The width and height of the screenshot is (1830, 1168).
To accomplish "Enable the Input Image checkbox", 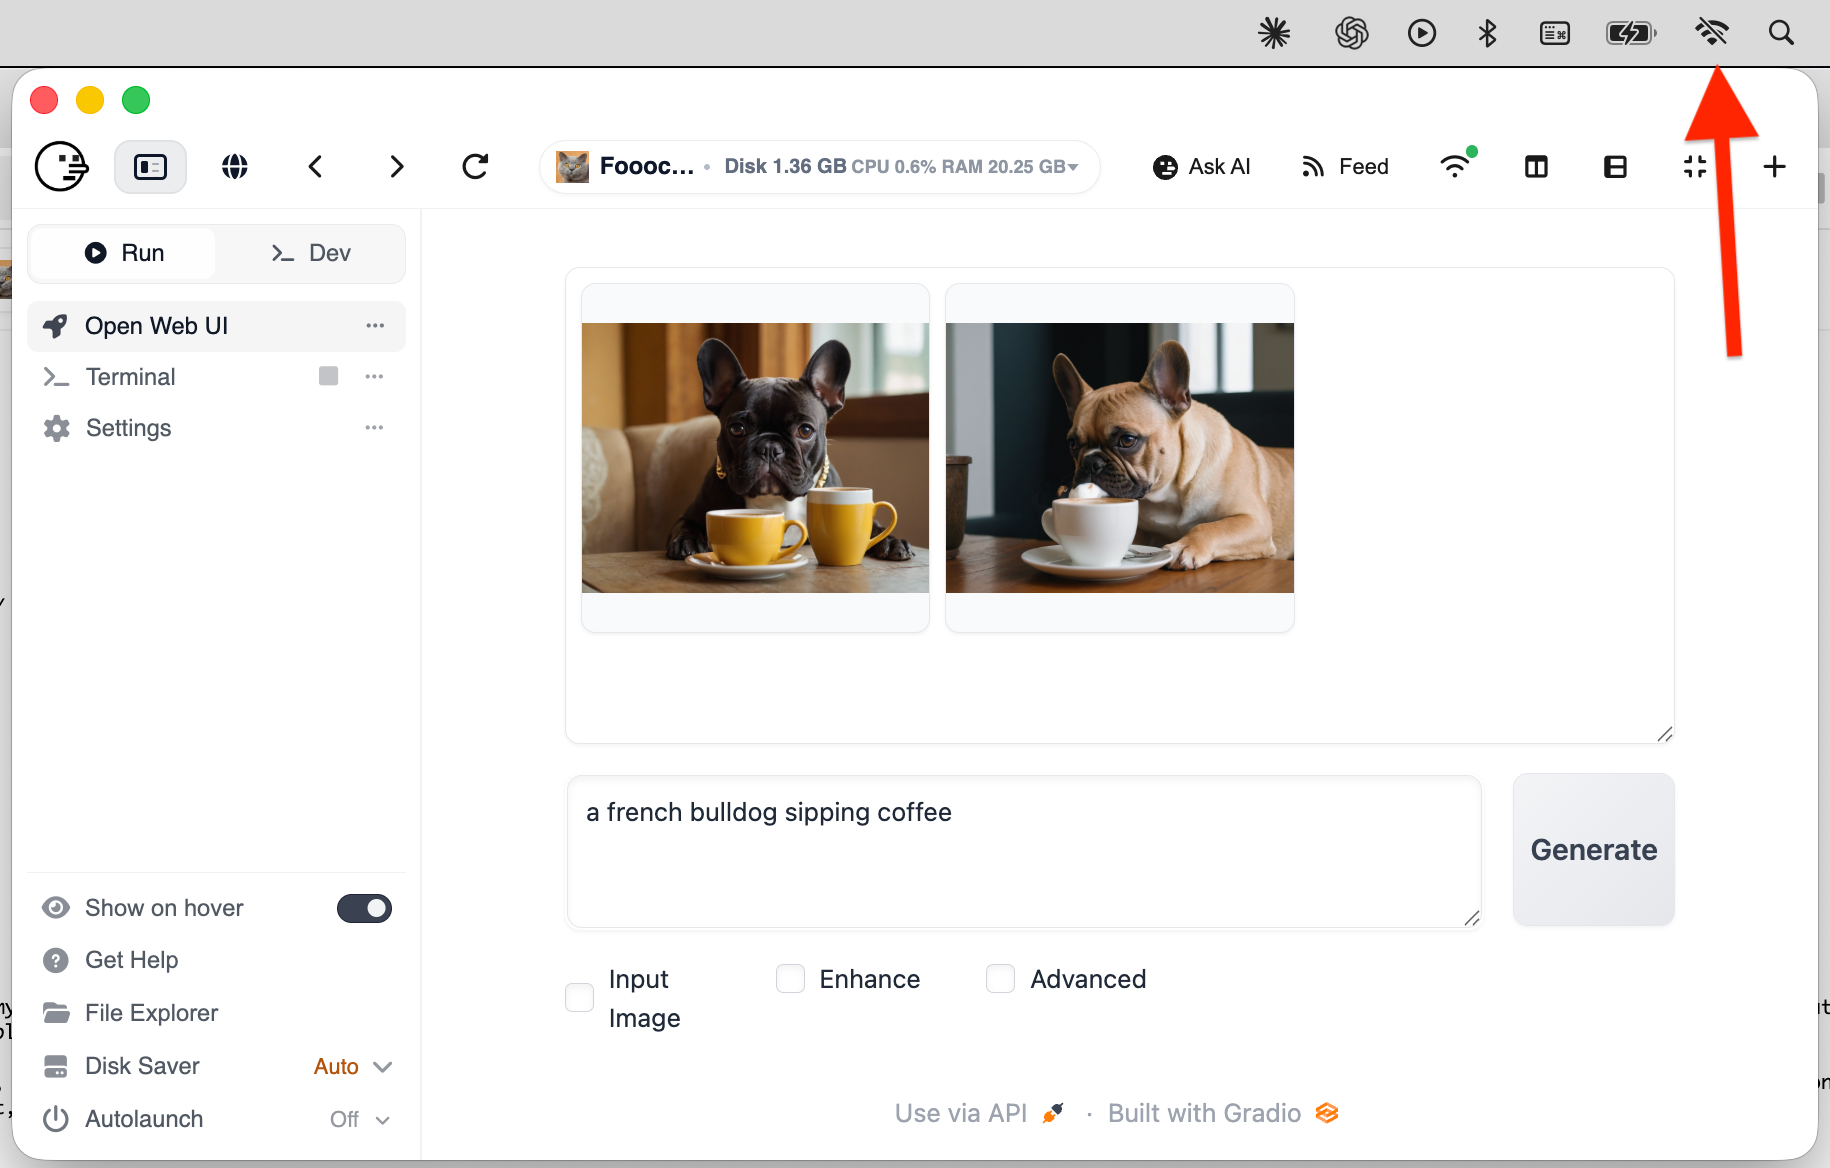I will [580, 998].
